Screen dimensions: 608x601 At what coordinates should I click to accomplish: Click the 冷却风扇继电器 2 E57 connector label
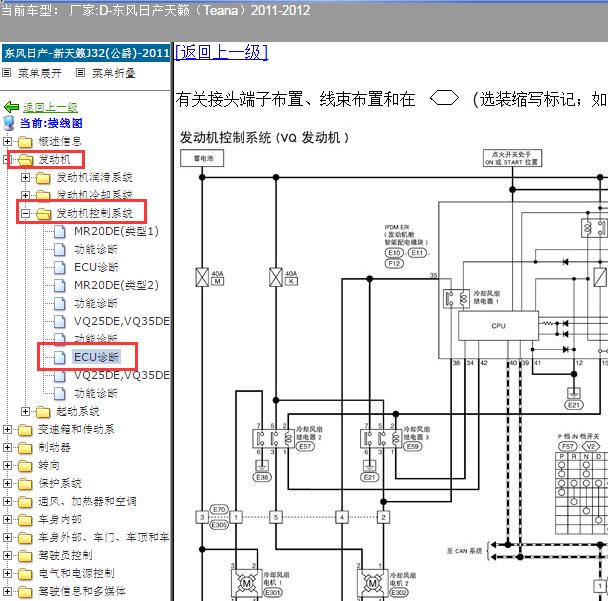305,446
